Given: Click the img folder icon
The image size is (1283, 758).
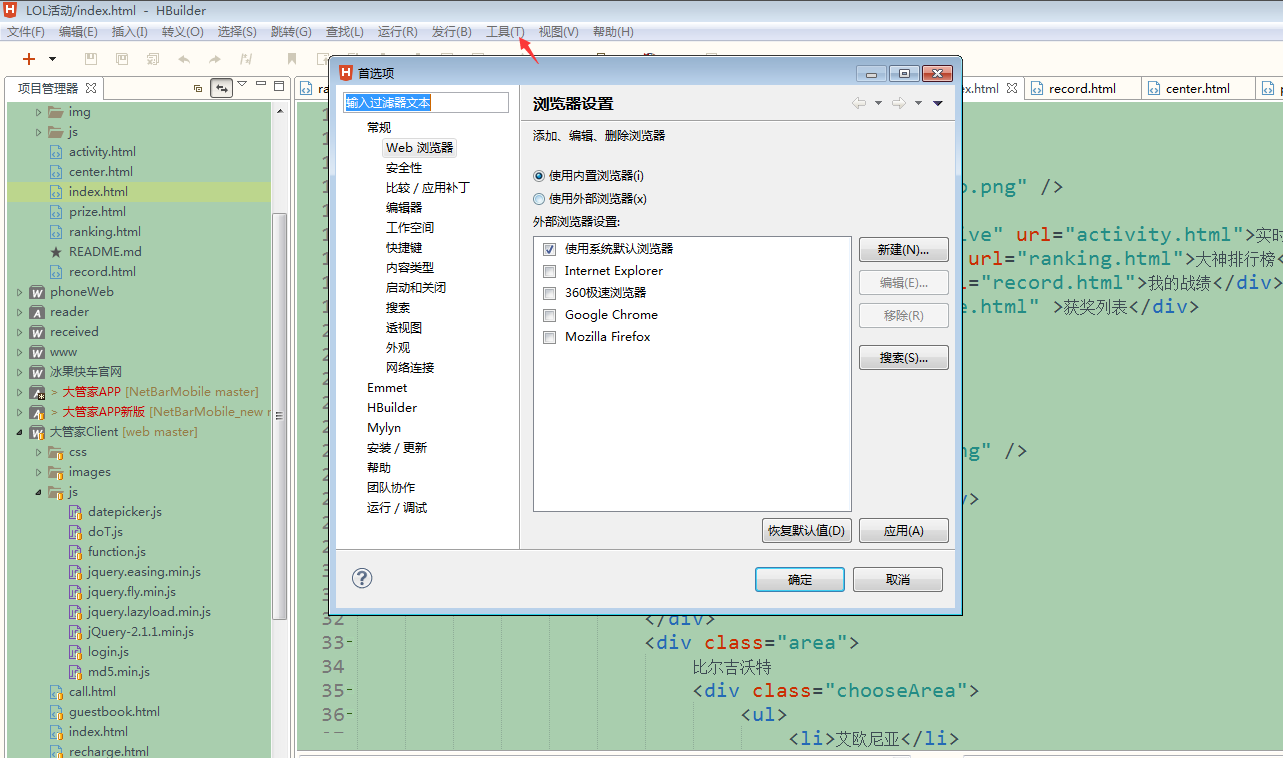Looking at the screenshot, I should (56, 112).
